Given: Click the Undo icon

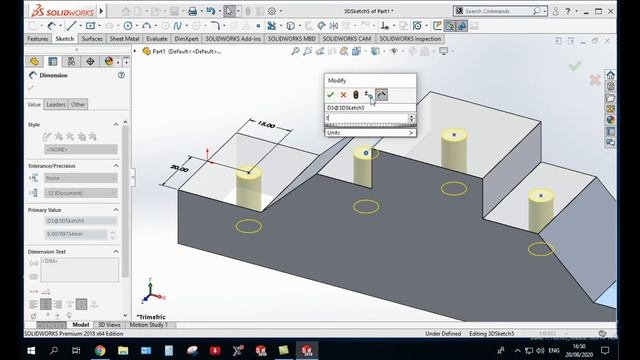Looking at the screenshot, I should pyautogui.click(x=211, y=11).
